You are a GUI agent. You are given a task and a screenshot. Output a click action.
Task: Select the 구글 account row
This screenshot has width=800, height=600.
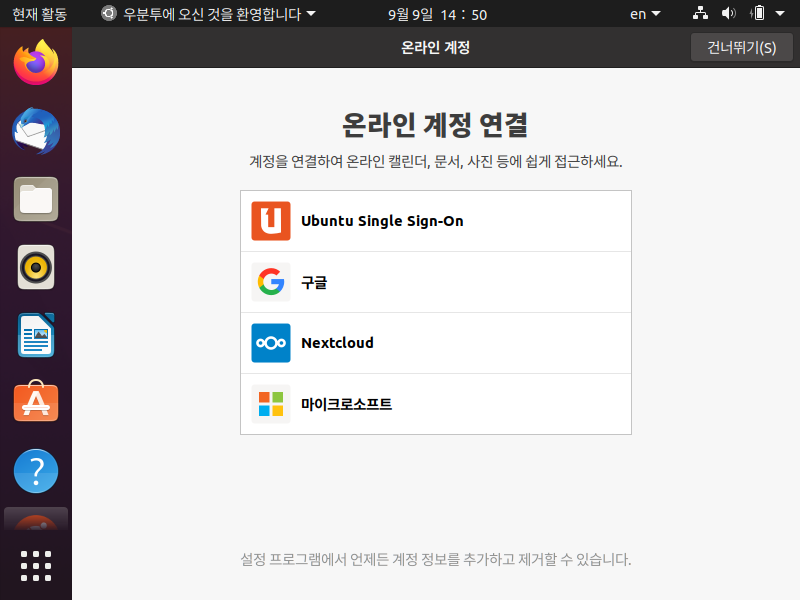436,282
